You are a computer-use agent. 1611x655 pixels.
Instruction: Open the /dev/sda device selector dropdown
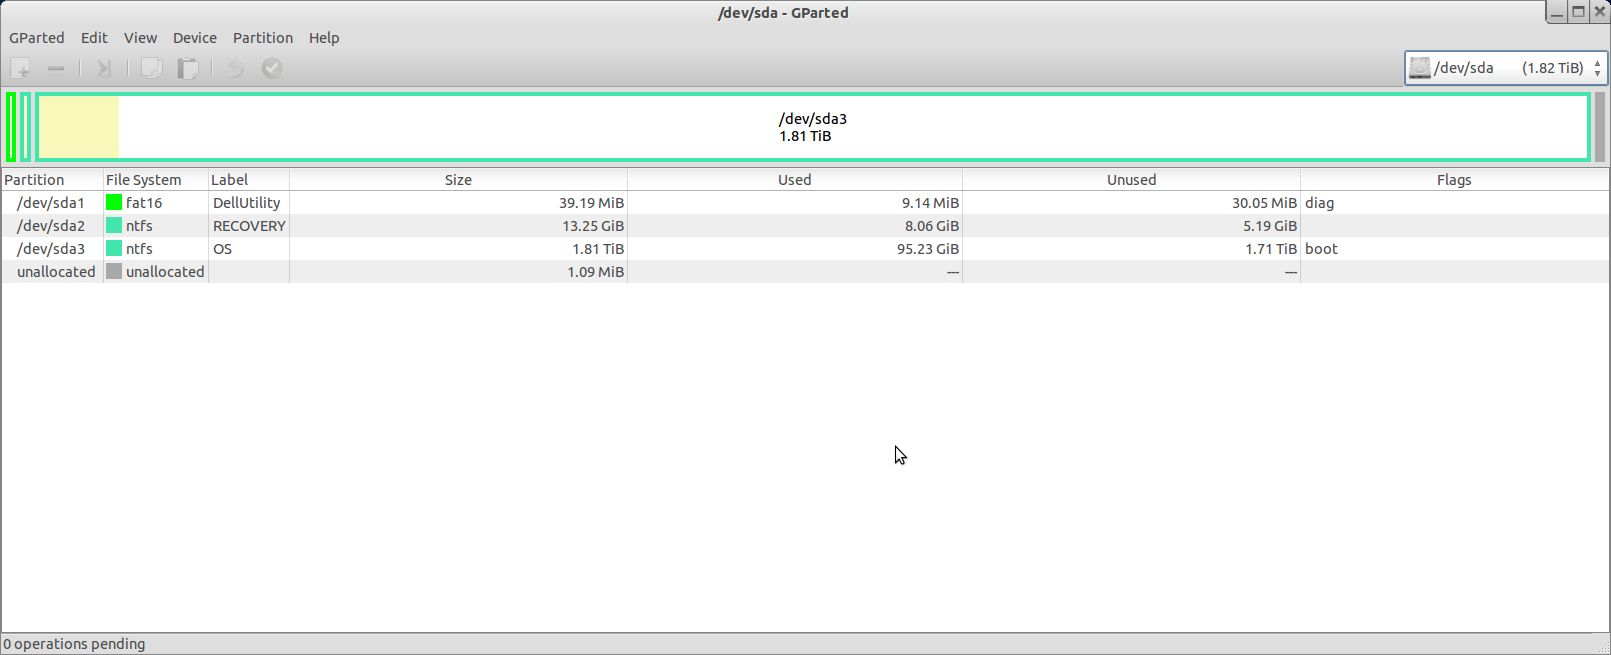[1505, 68]
